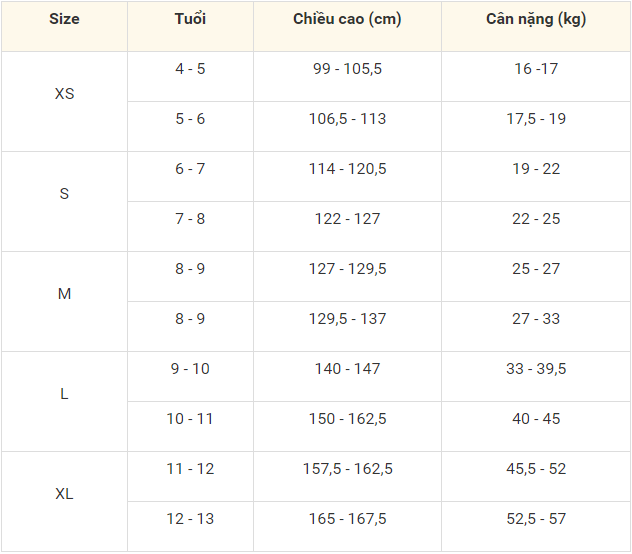Click the Tuổi column header
This screenshot has width=632, height=554.
190,19
